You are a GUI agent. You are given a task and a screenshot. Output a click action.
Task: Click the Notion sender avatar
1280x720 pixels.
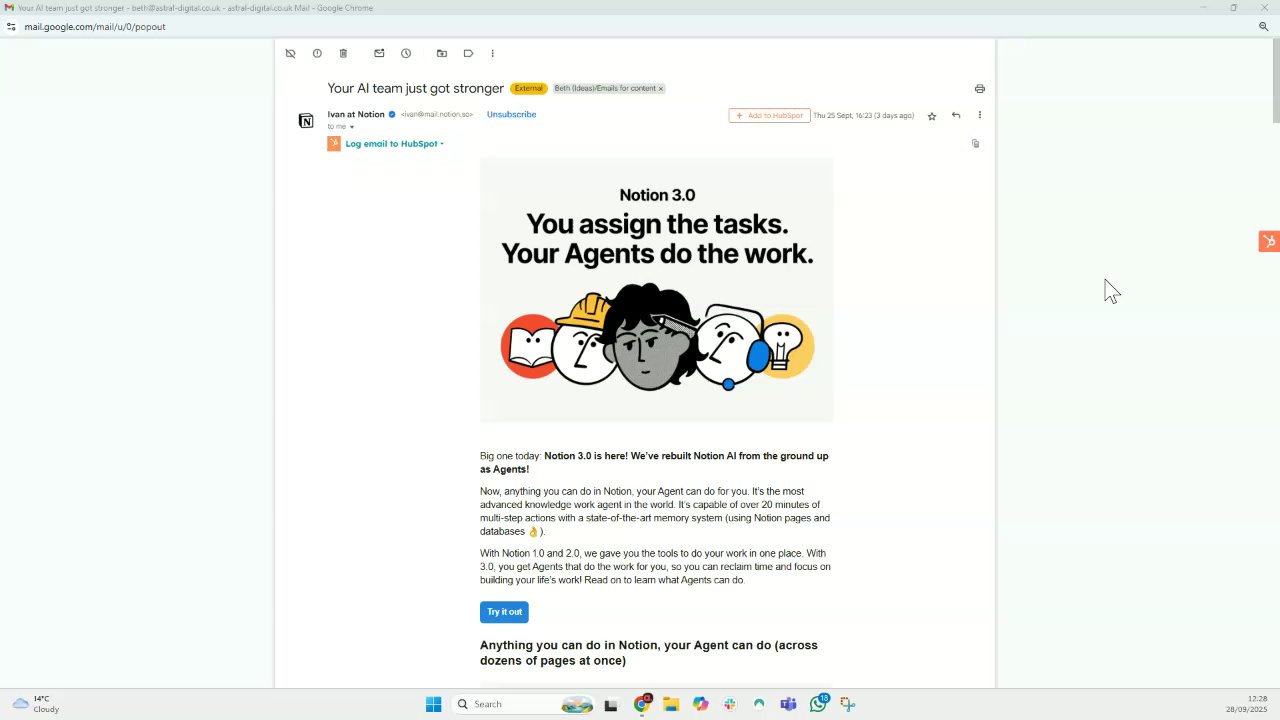pos(306,121)
